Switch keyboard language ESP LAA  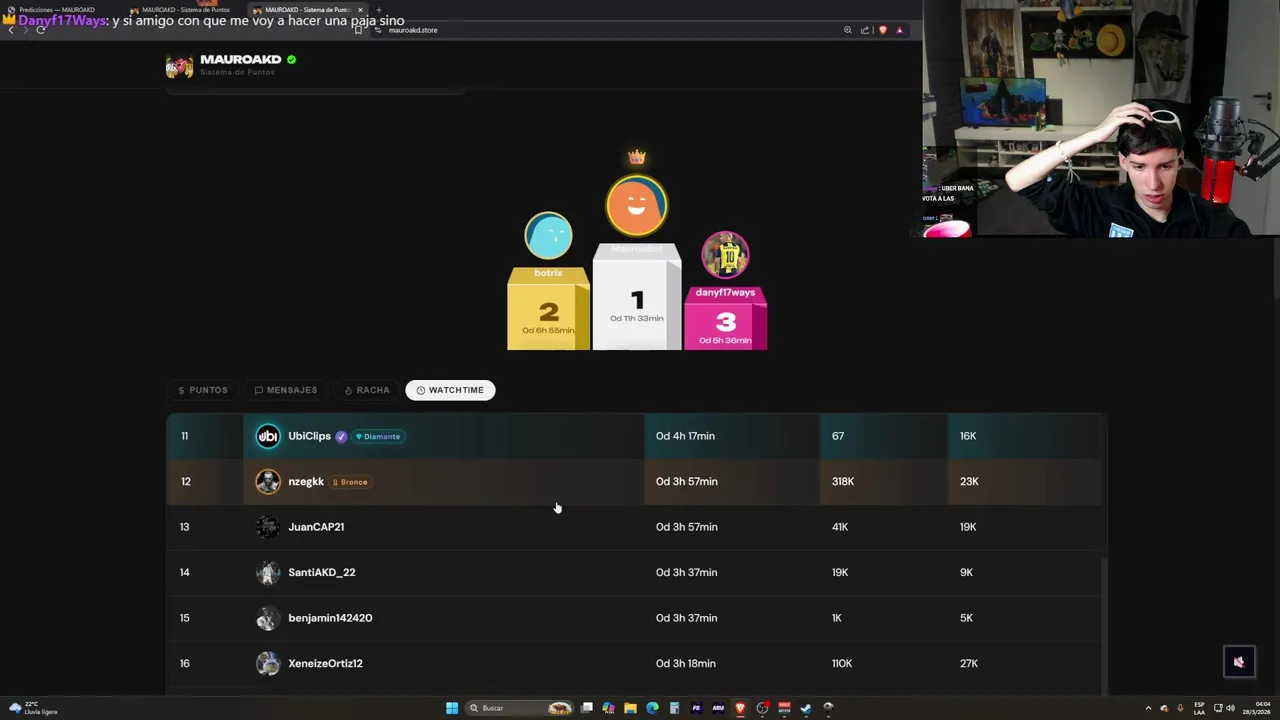(1199, 708)
